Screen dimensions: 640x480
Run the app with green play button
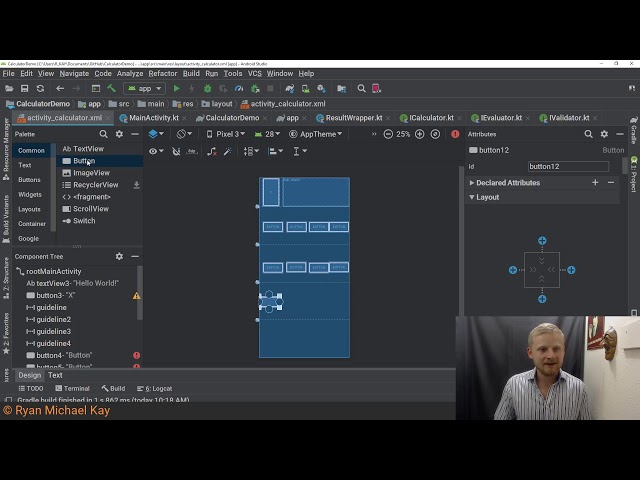click(176, 89)
